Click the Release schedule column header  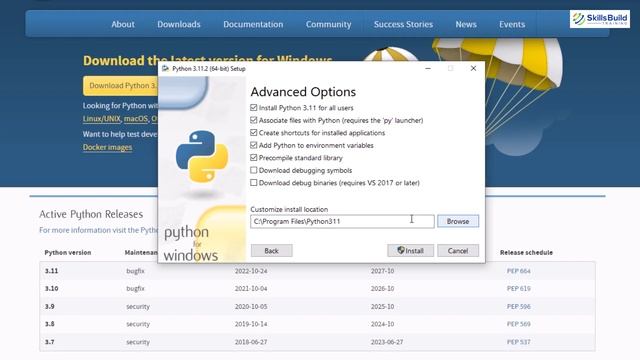point(526,253)
